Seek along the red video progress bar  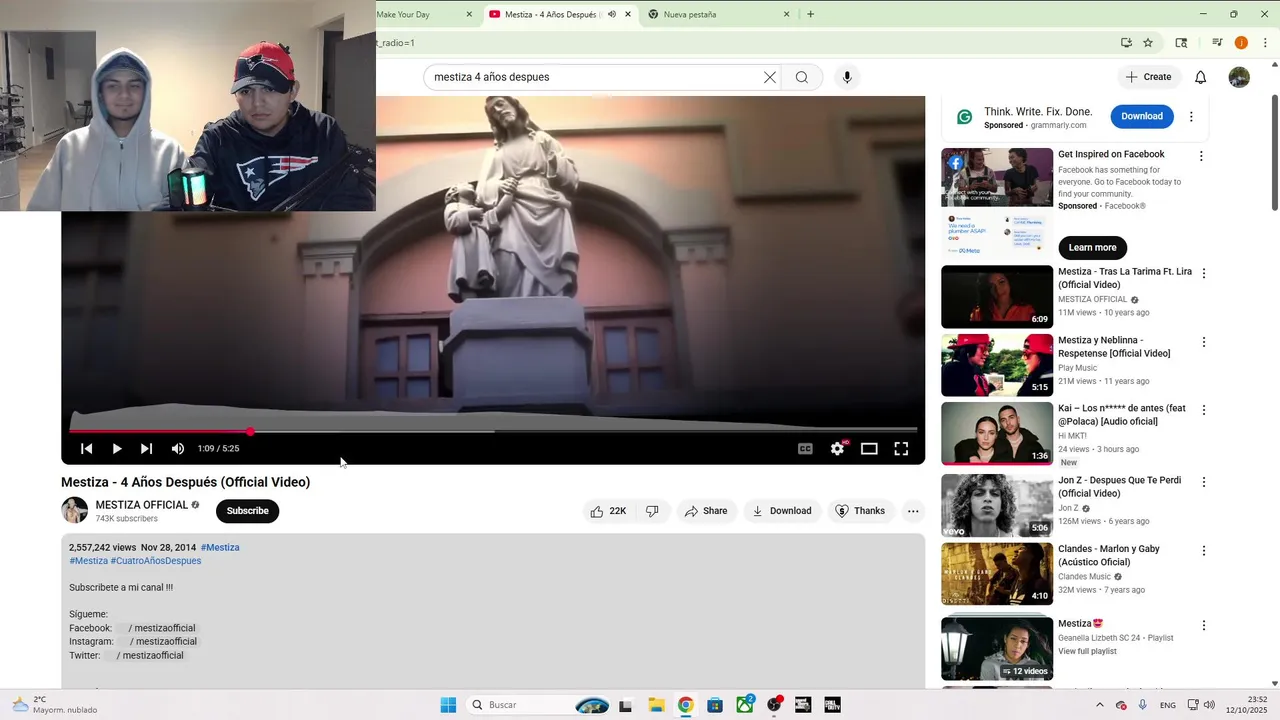[493, 432]
